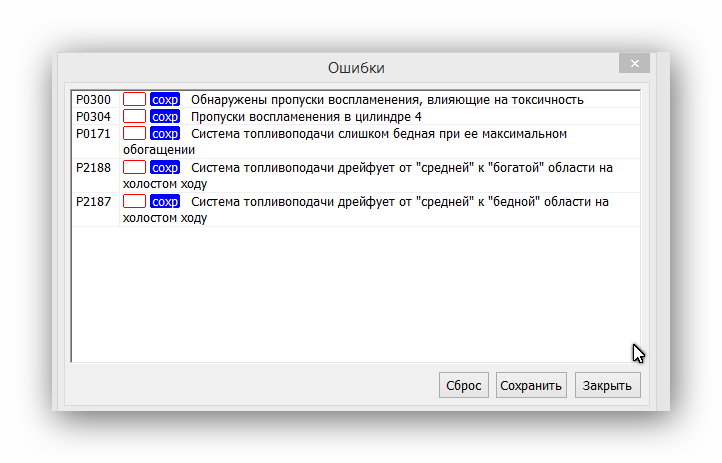
Task: Click the blue сохр badge for P0300
Action: point(165,99)
